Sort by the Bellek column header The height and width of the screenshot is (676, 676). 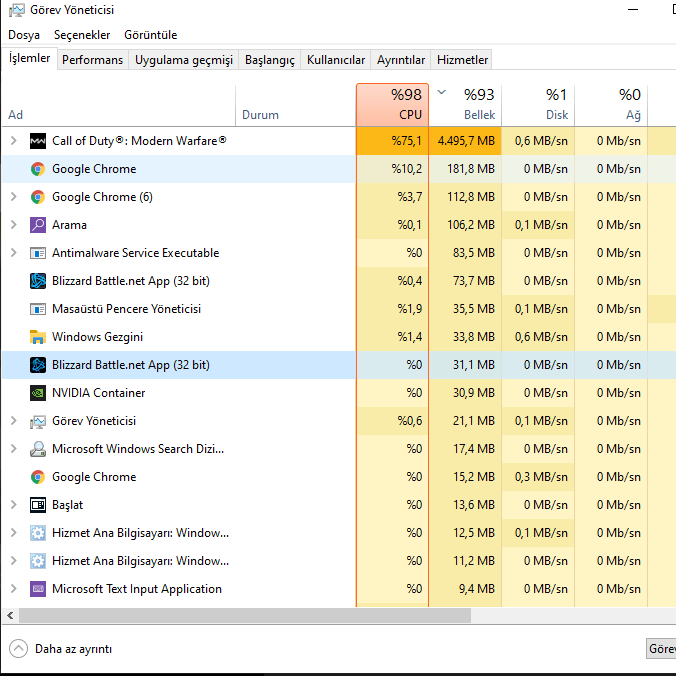(x=465, y=105)
